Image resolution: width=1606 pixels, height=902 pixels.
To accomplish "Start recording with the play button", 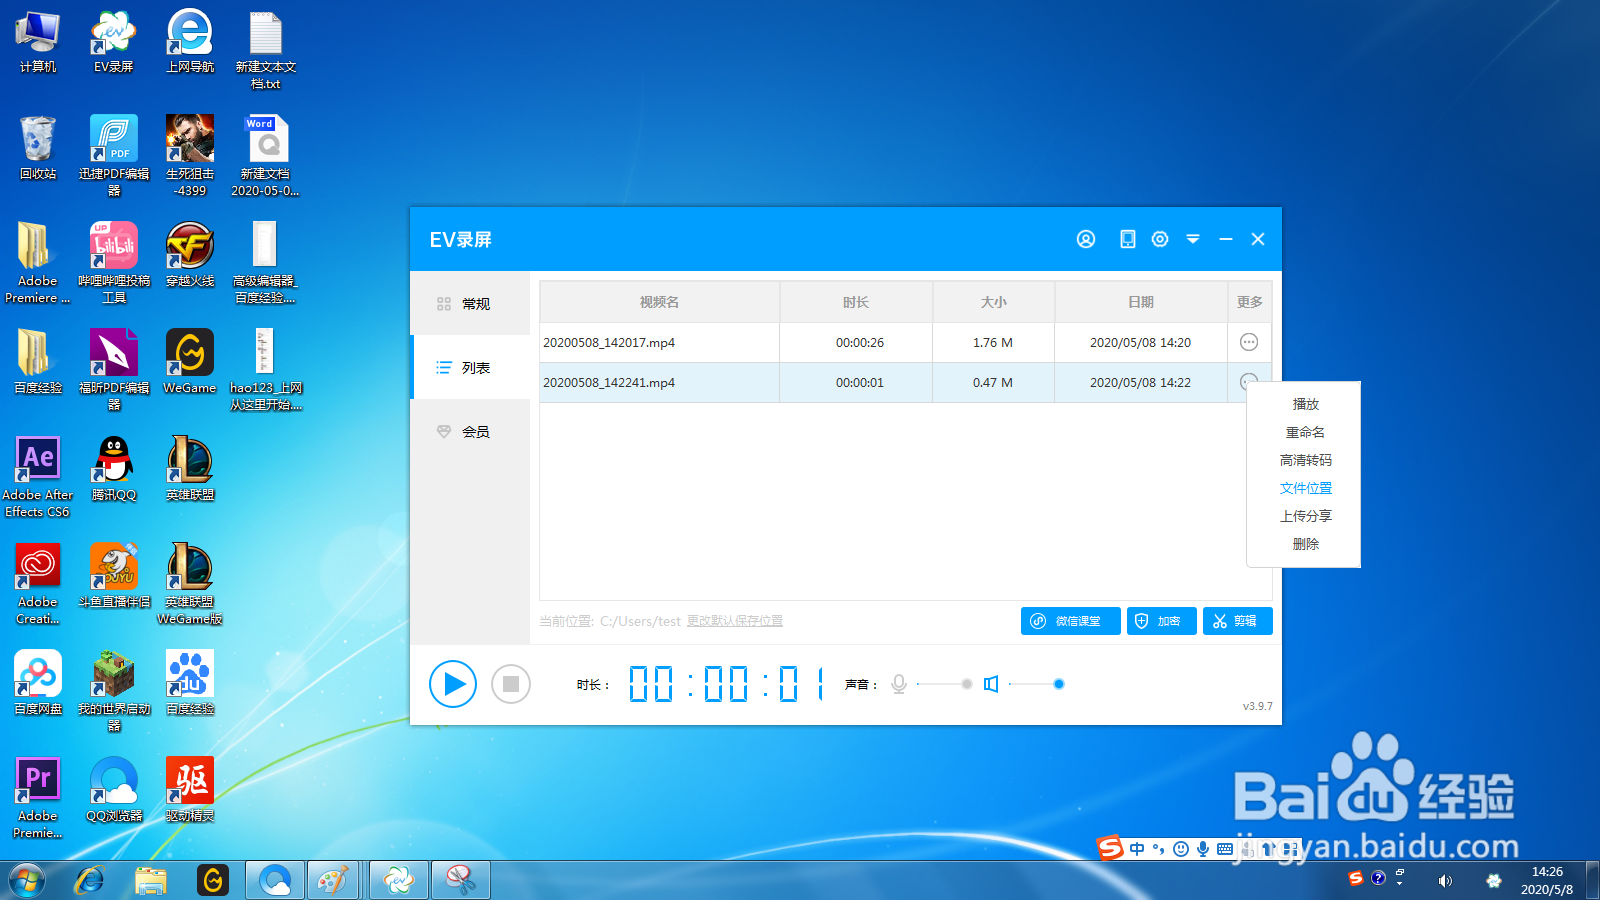I will point(455,686).
